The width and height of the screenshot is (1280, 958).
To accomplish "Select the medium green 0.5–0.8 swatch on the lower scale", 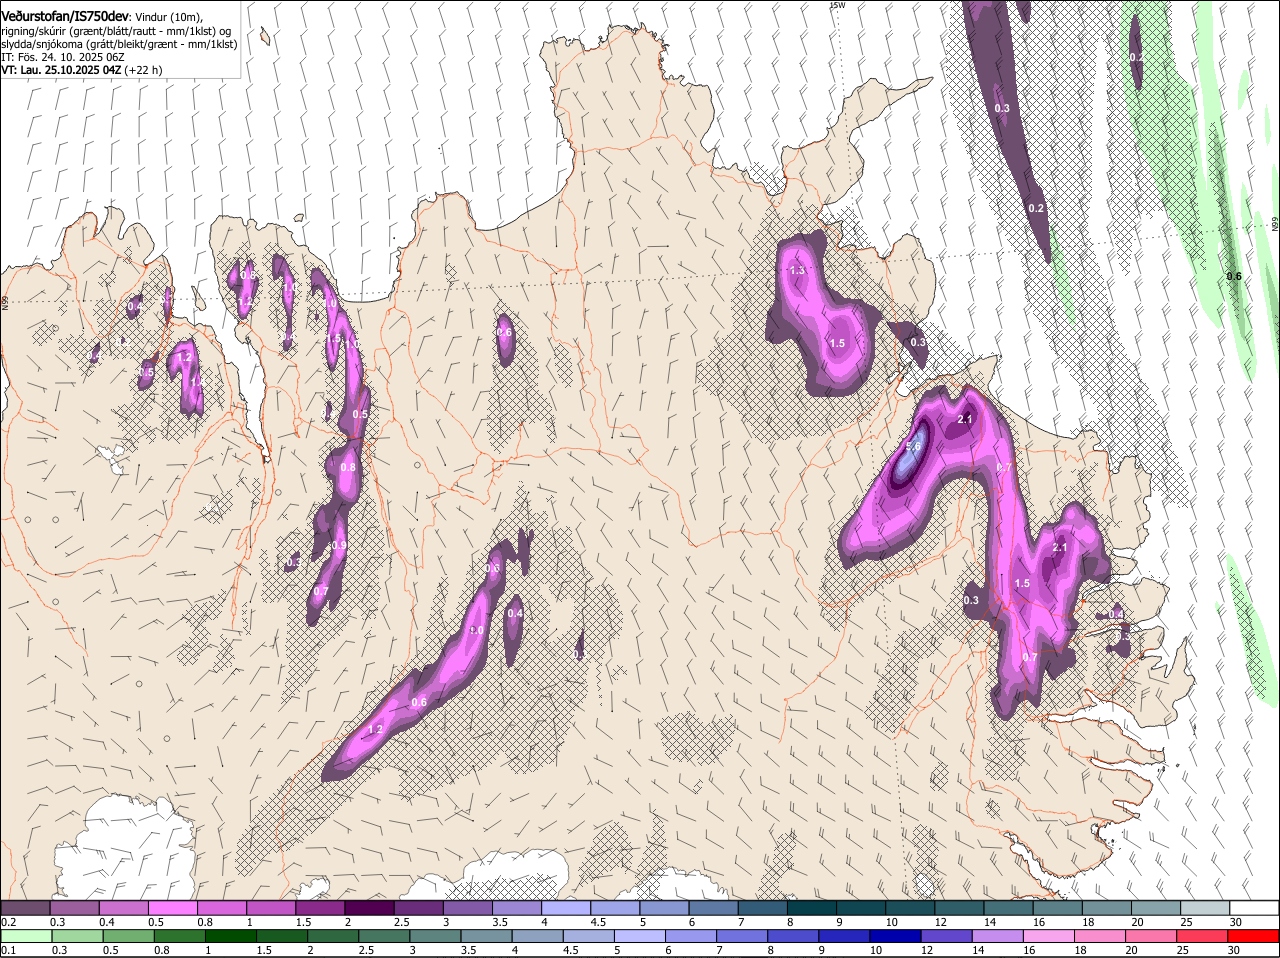I will [x=129, y=936].
